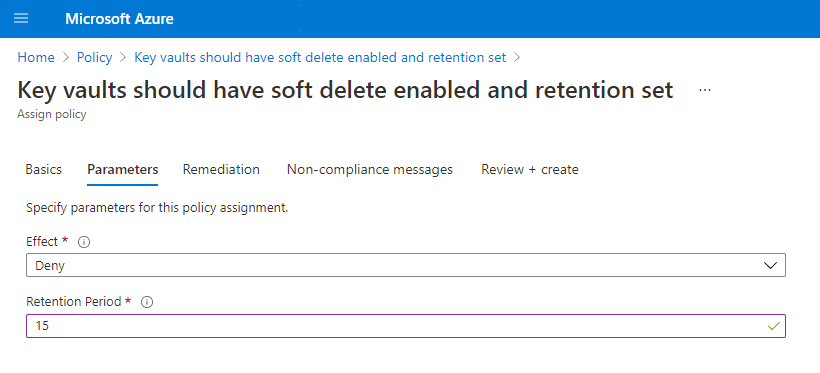
Task: Expand the Effect dropdown arrow
Action: point(770,266)
